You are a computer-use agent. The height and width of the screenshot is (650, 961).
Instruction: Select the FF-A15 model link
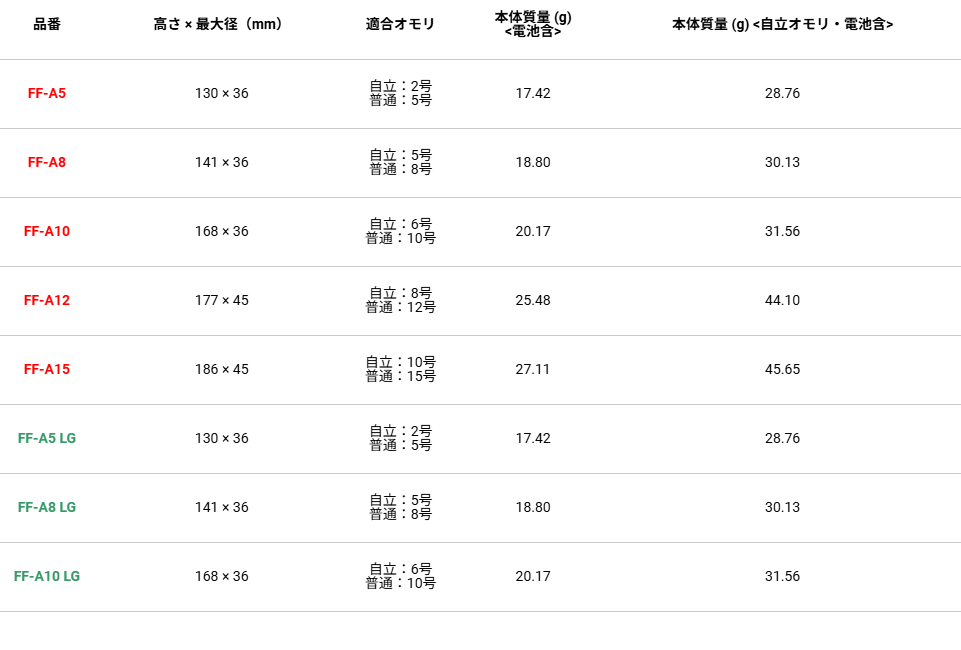[x=47, y=369]
